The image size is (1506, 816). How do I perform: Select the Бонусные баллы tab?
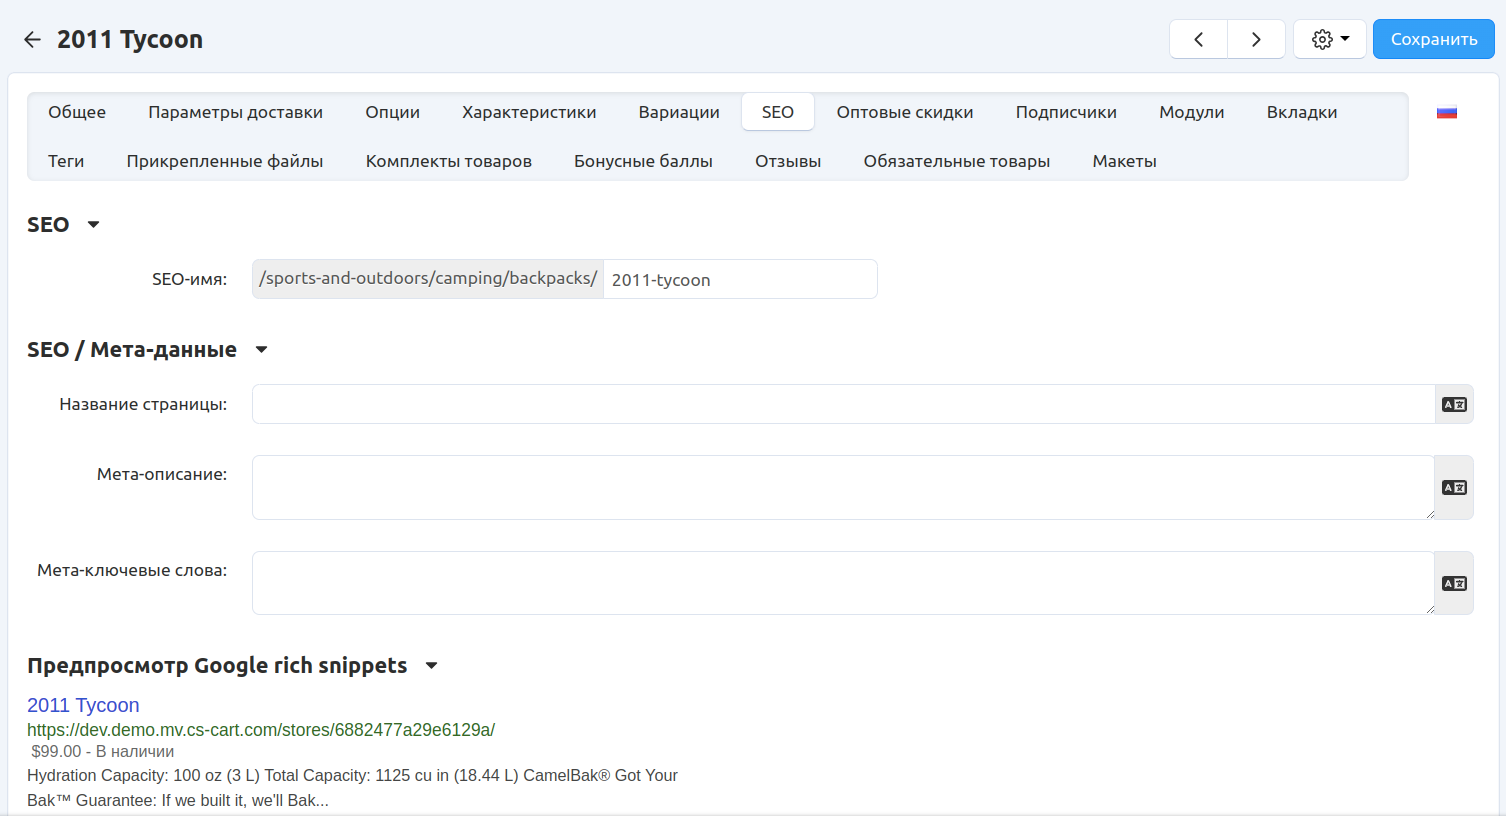[643, 161]
